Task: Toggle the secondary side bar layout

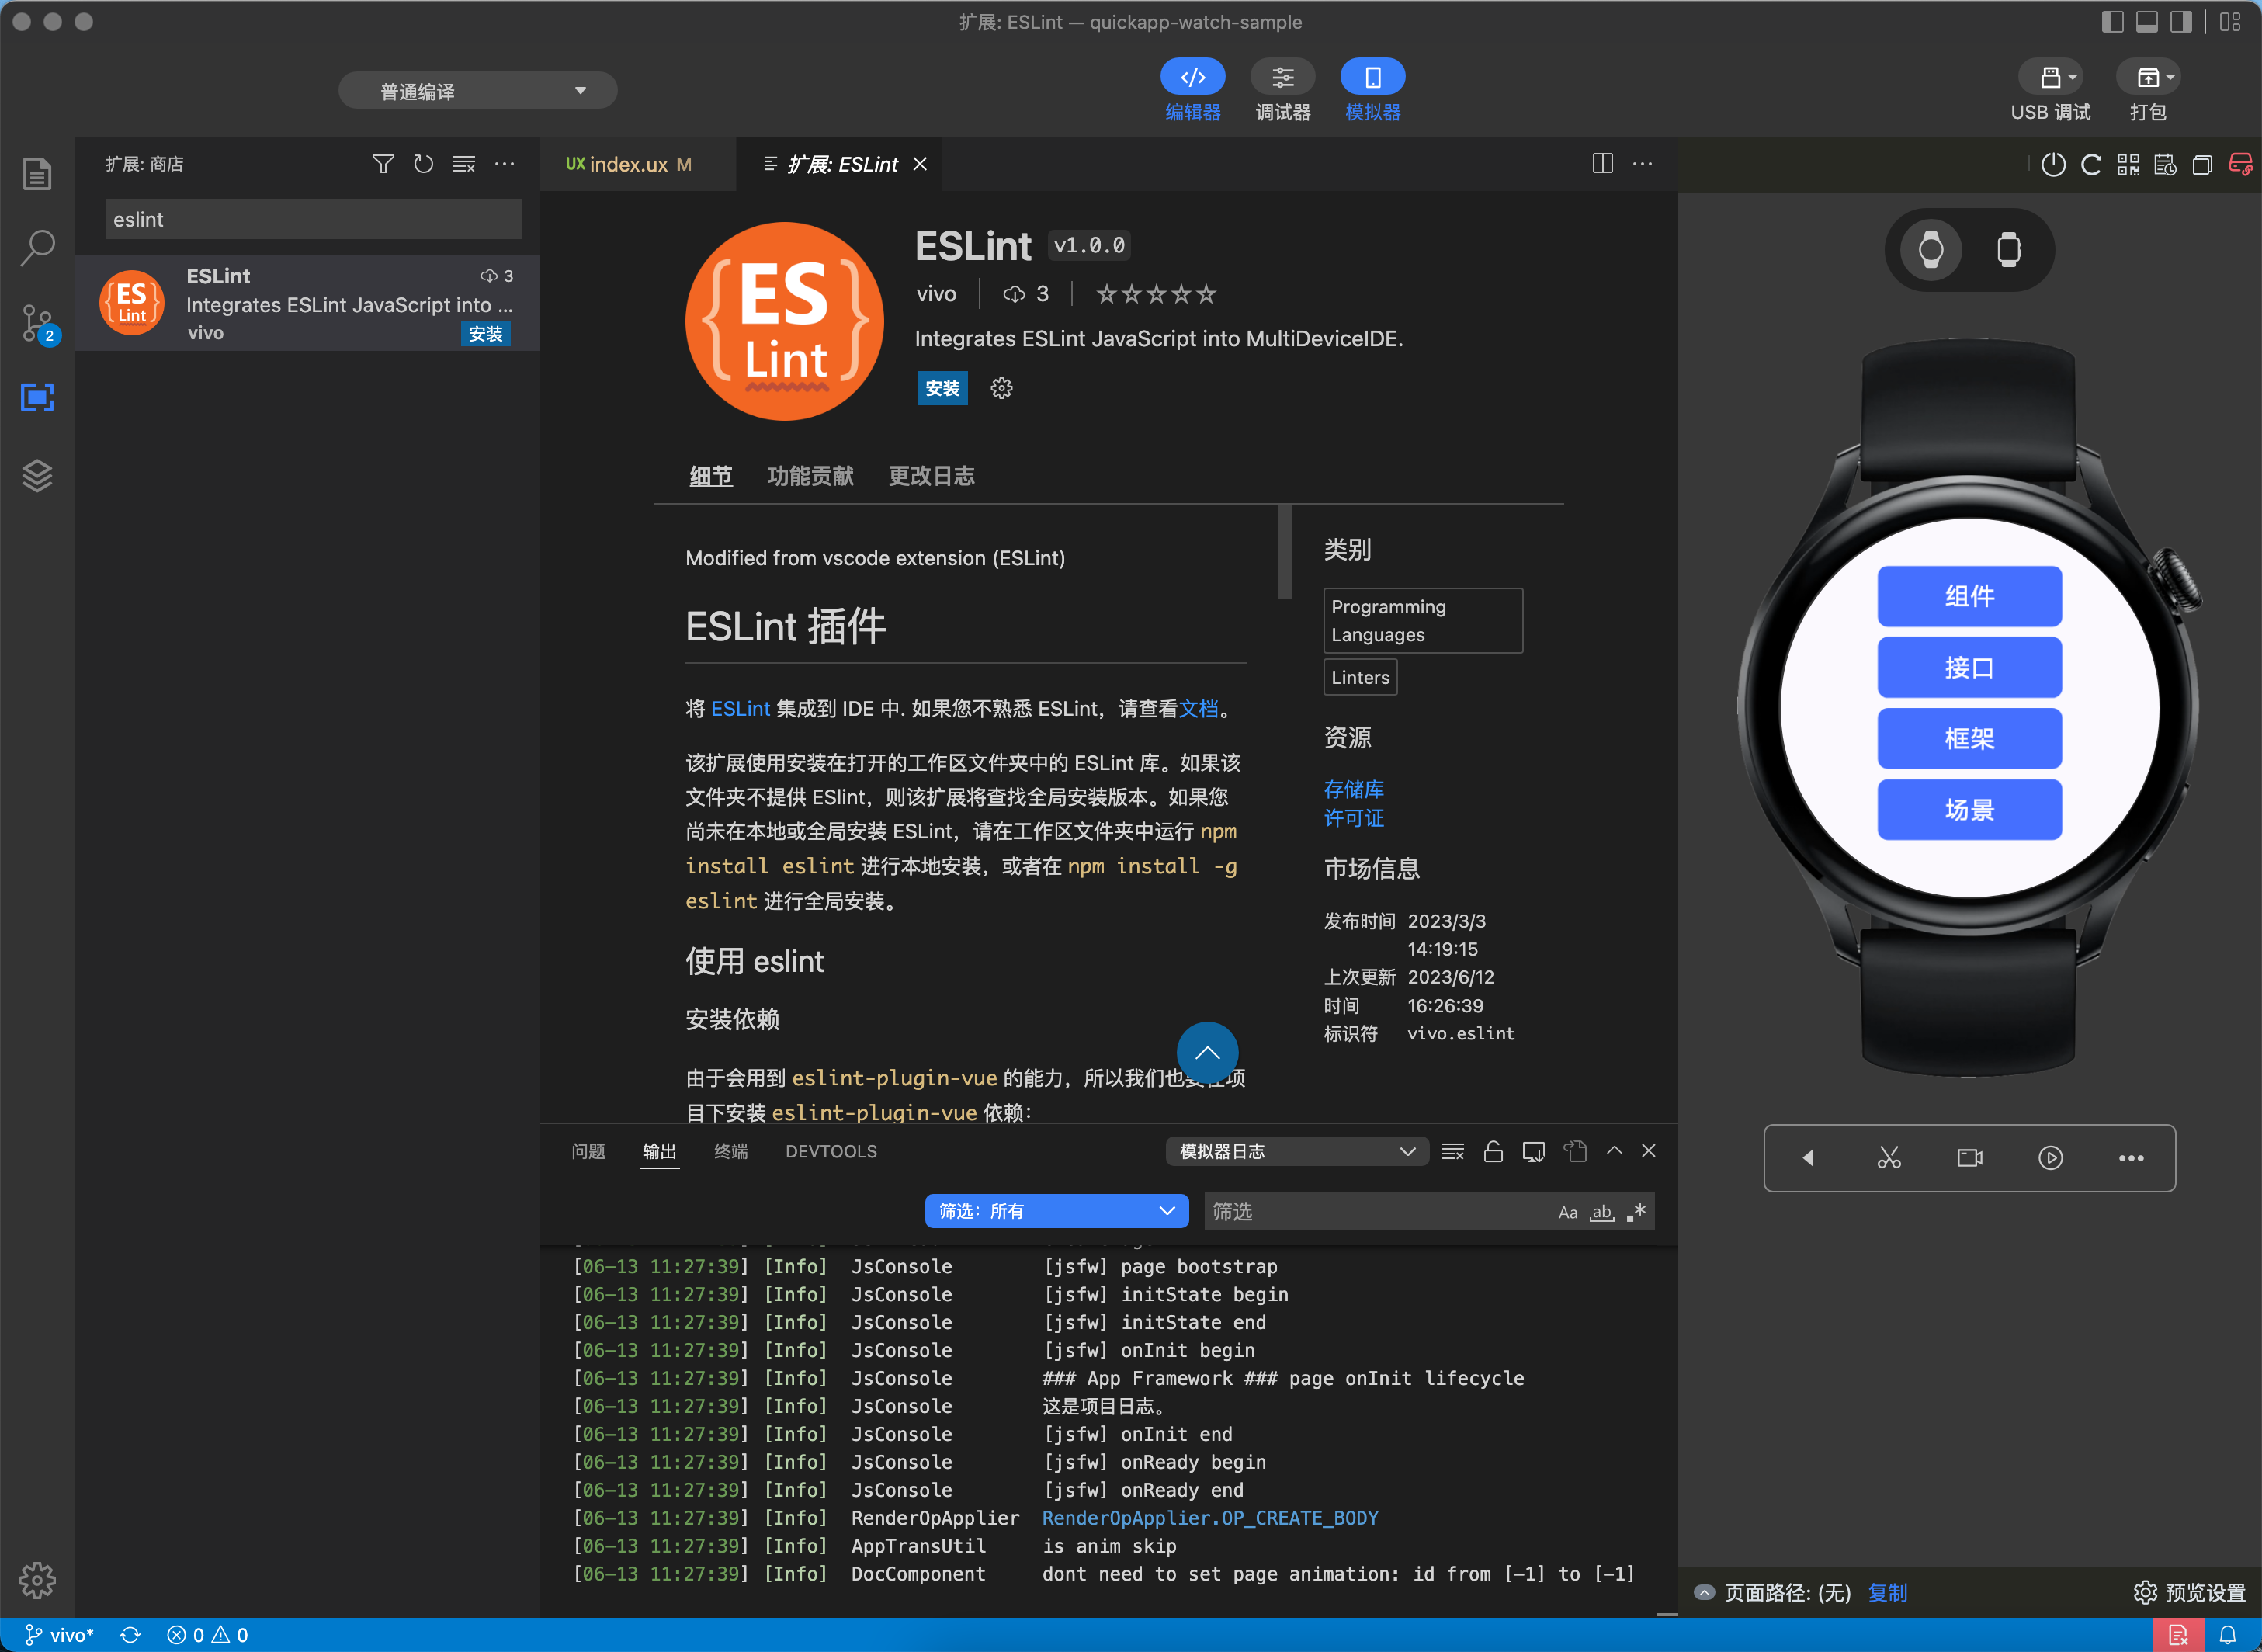Action: (x=2181, y=22)
